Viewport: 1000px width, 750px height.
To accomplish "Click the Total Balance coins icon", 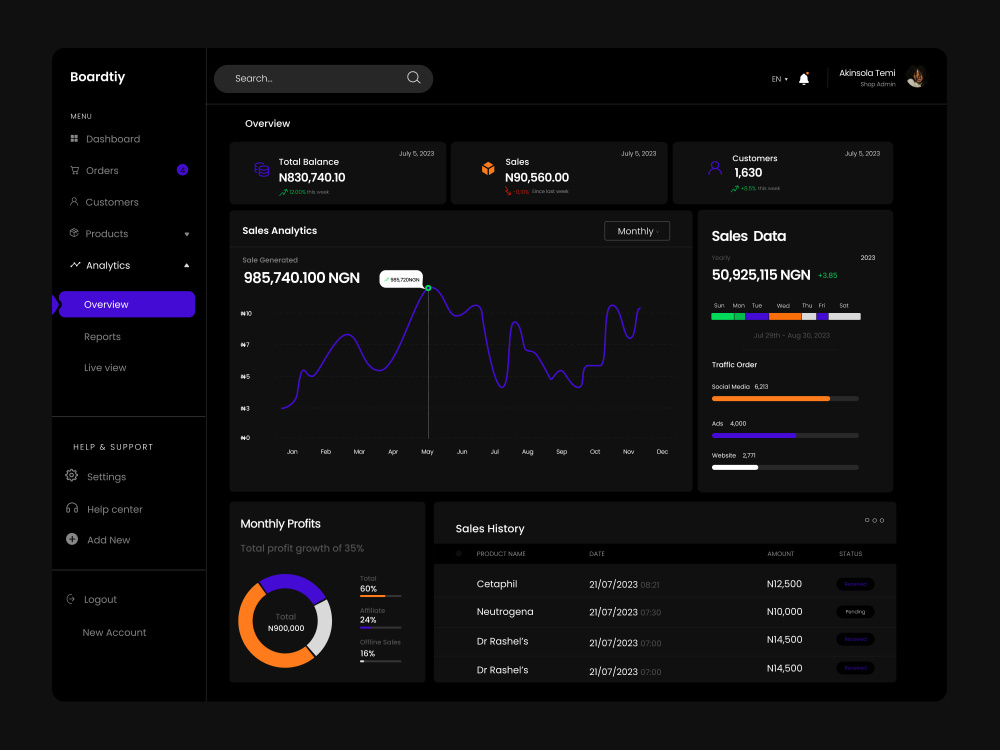I will click(261, 170).
